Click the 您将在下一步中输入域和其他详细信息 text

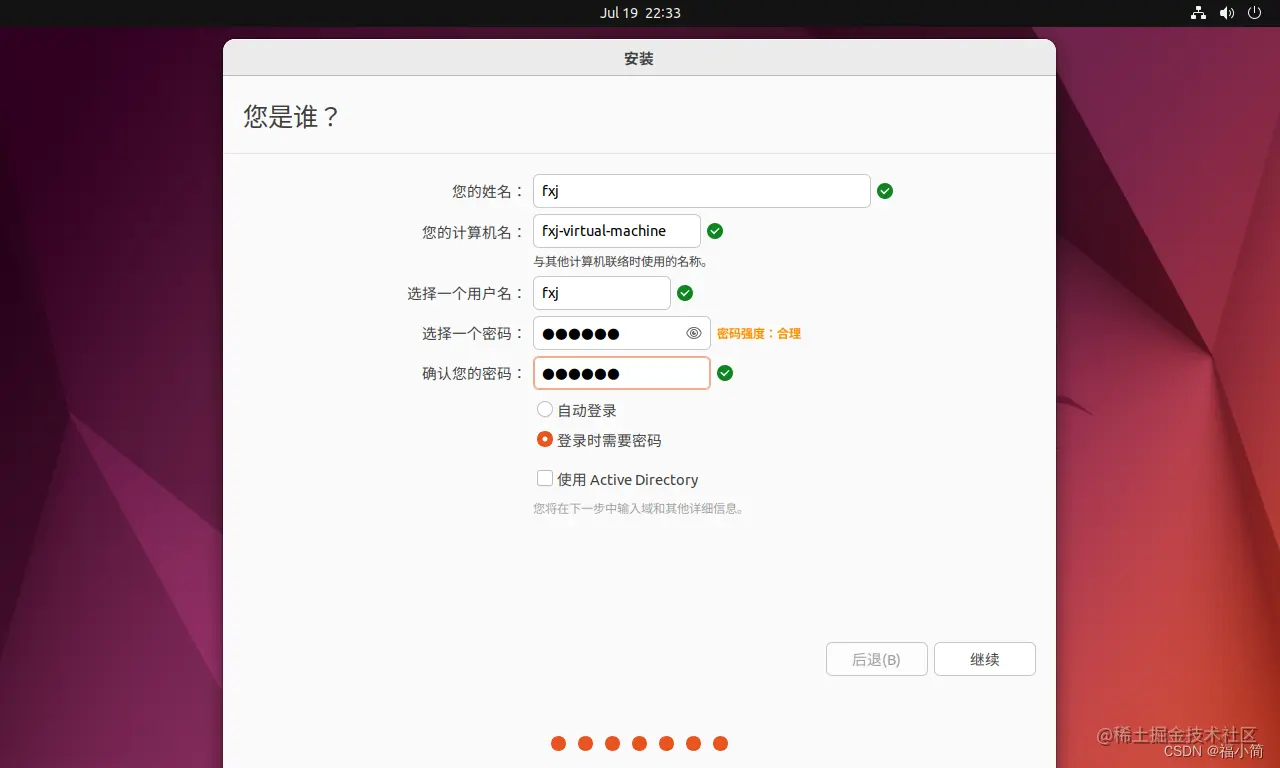[x=639, y=508]
